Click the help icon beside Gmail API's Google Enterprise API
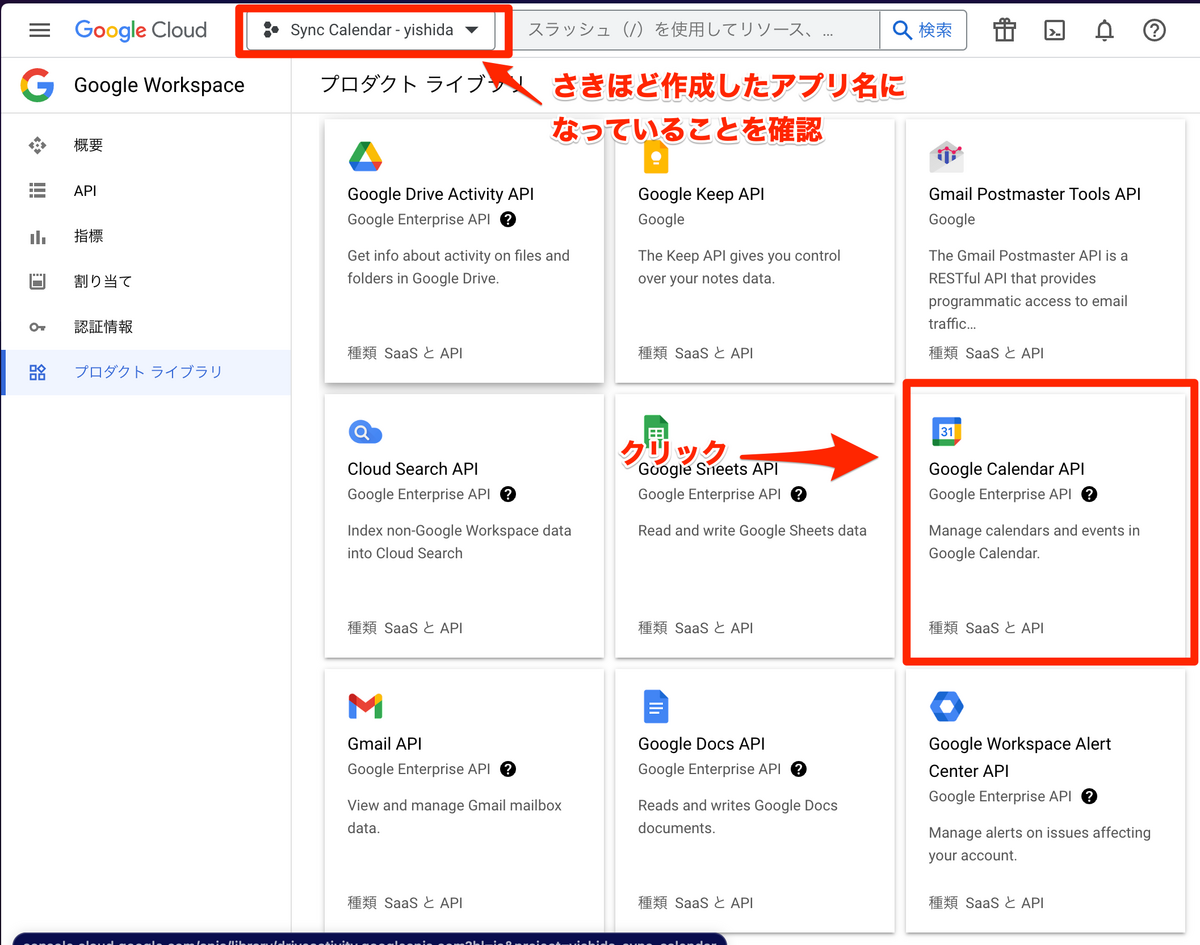The width and height of the screenshot is (1200, 945). tap(508, 769)
